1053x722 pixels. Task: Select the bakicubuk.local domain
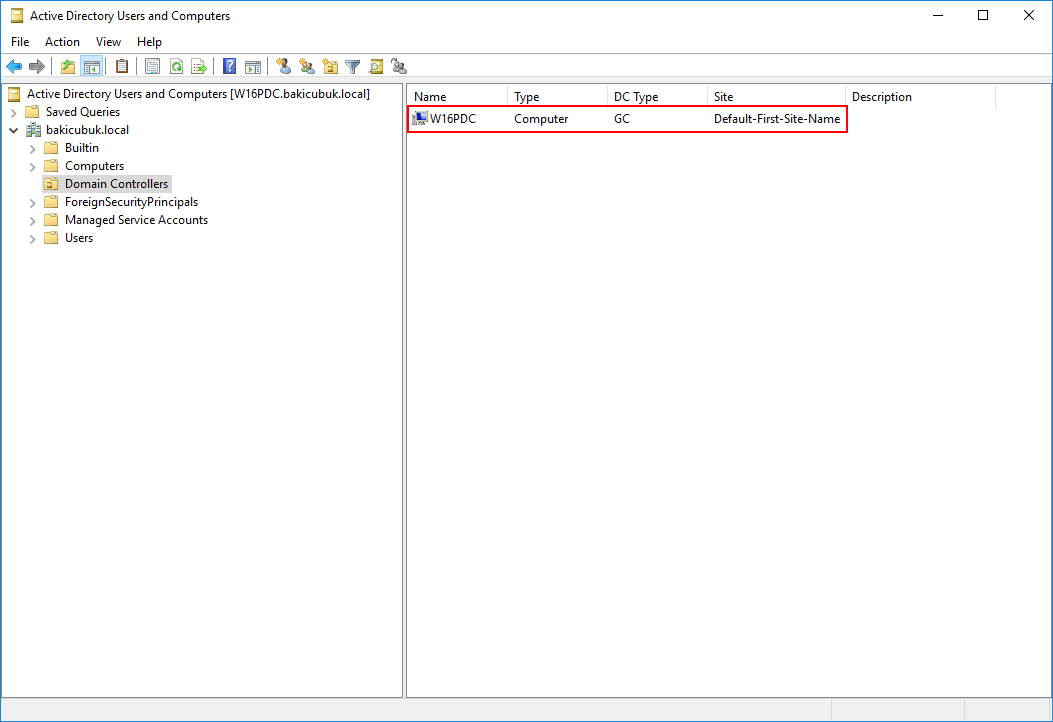(x=87, y=130)
